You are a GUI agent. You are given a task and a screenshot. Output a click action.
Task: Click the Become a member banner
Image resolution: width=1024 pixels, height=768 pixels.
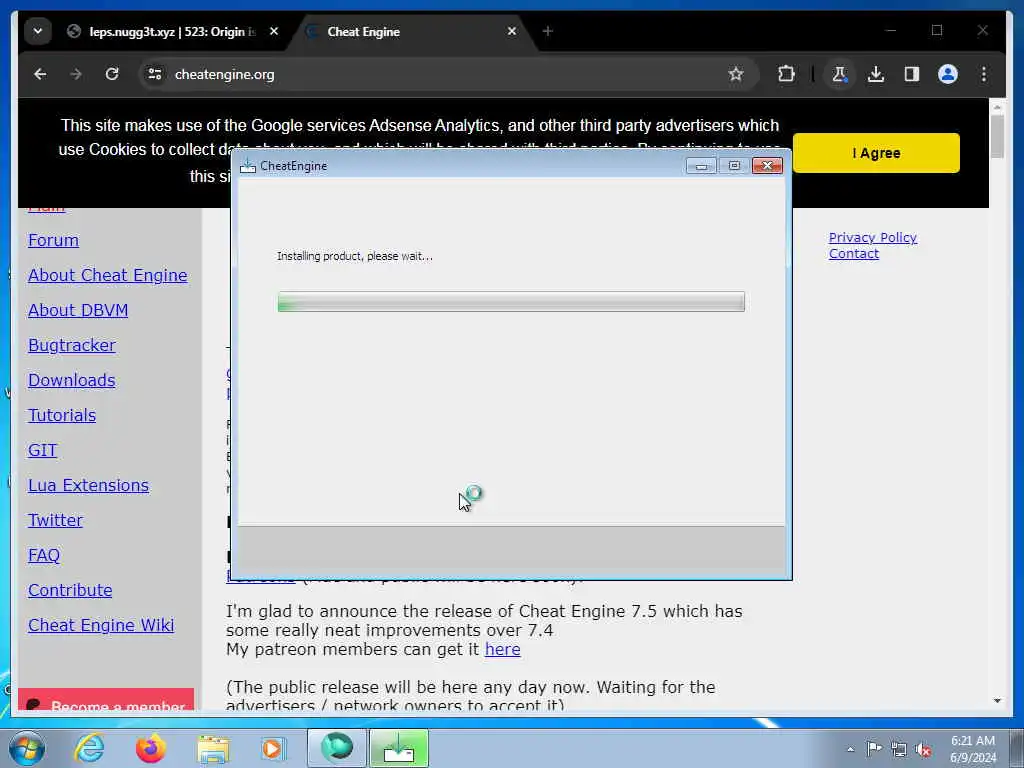[x=106, y=699]
